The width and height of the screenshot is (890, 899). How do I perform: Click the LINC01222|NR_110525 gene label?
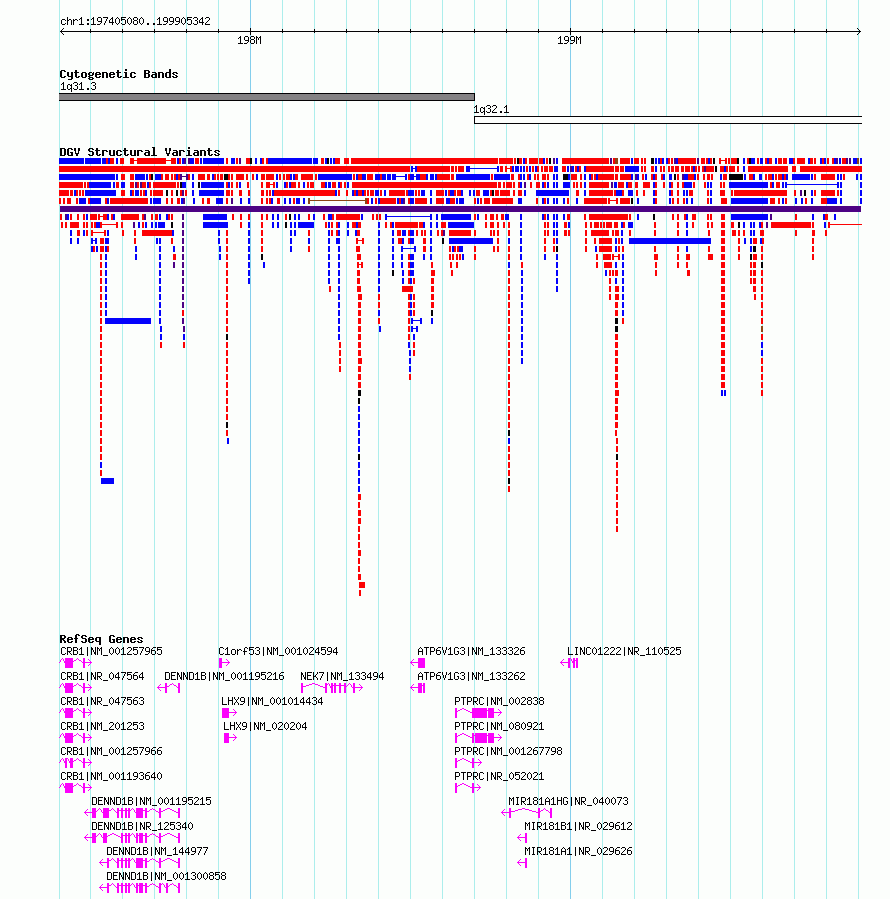pyautogui.click(x=624, y=651)
